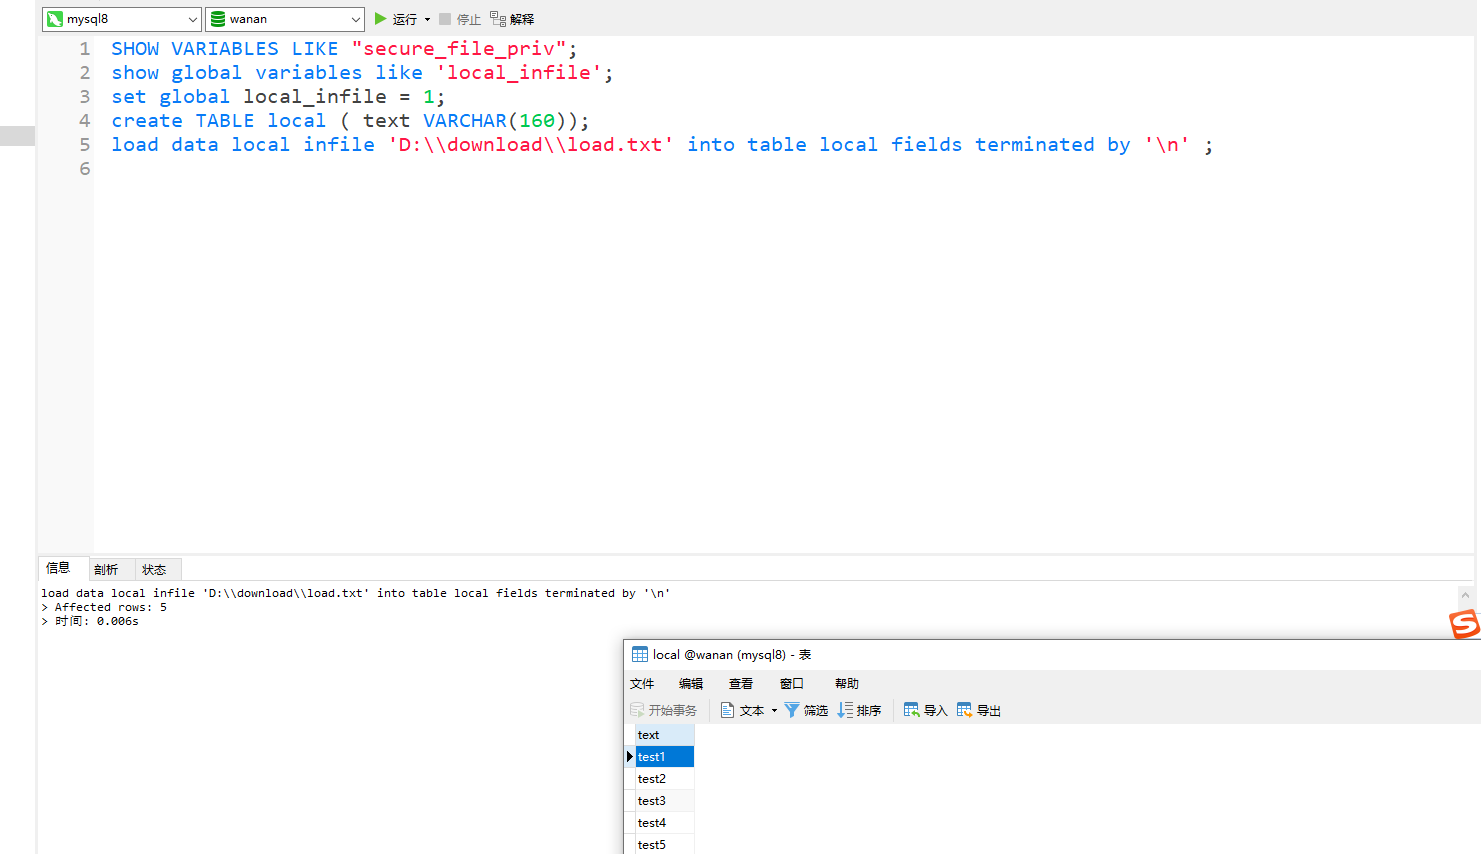Click the table icon in local window title
This screenshot has width=1481, height=854.
[640, 655]
